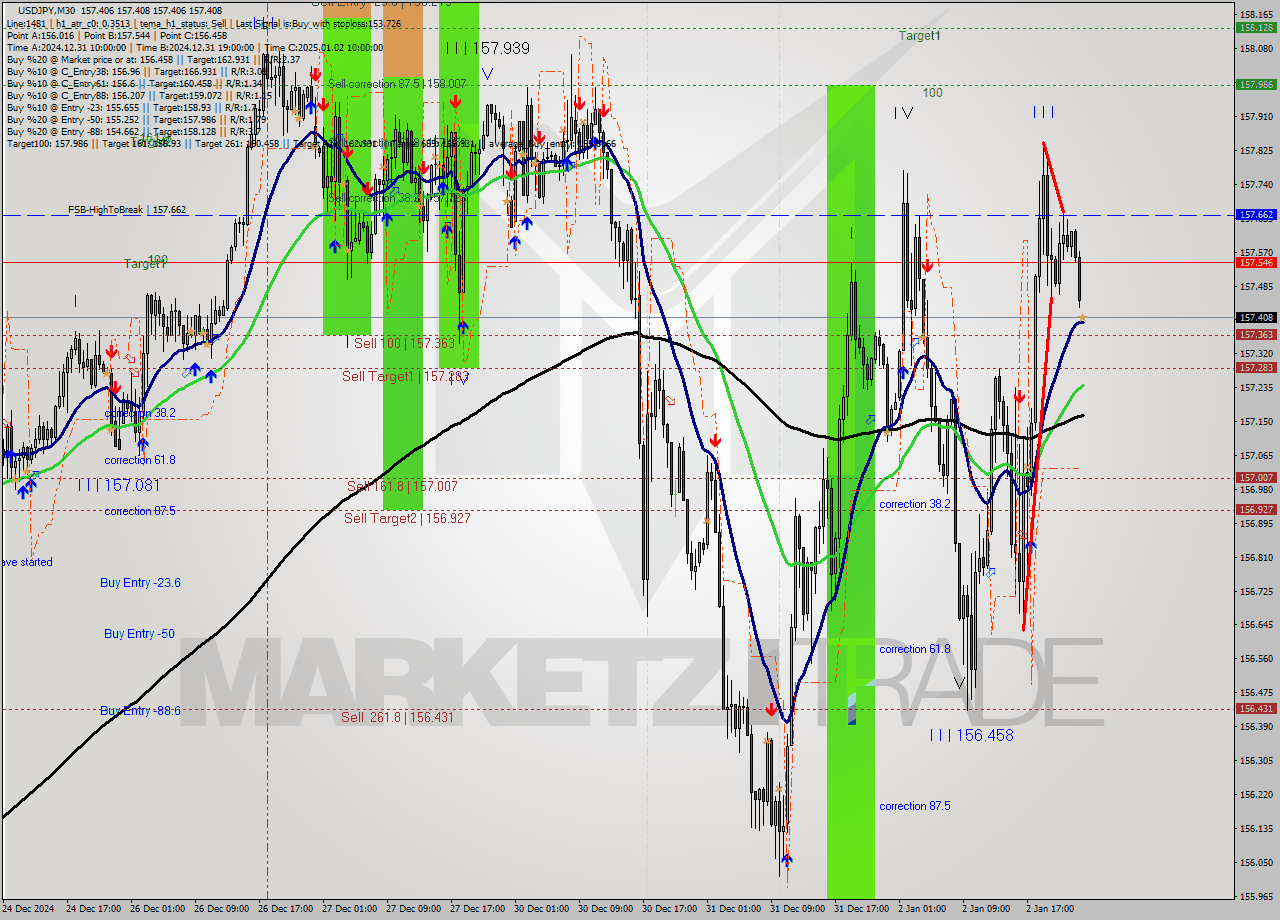
Task: Select the green 158.128 price tag
Action: [1256, 28]
